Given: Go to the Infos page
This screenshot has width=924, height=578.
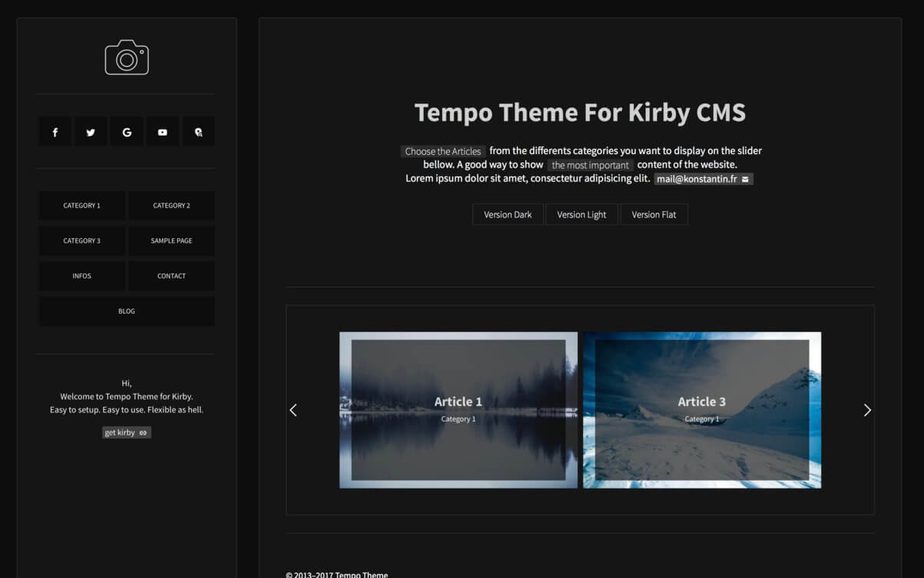Looking at the screenshot, I should tap(82, 276).
